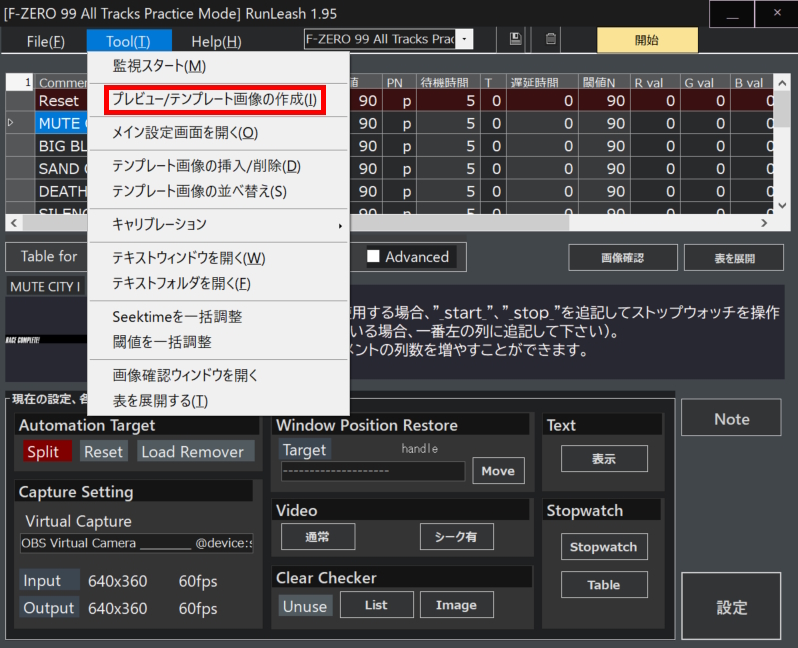Click the 表を展開 button
798x648 pixels.
pyautogui.click(x=734, y=258)
